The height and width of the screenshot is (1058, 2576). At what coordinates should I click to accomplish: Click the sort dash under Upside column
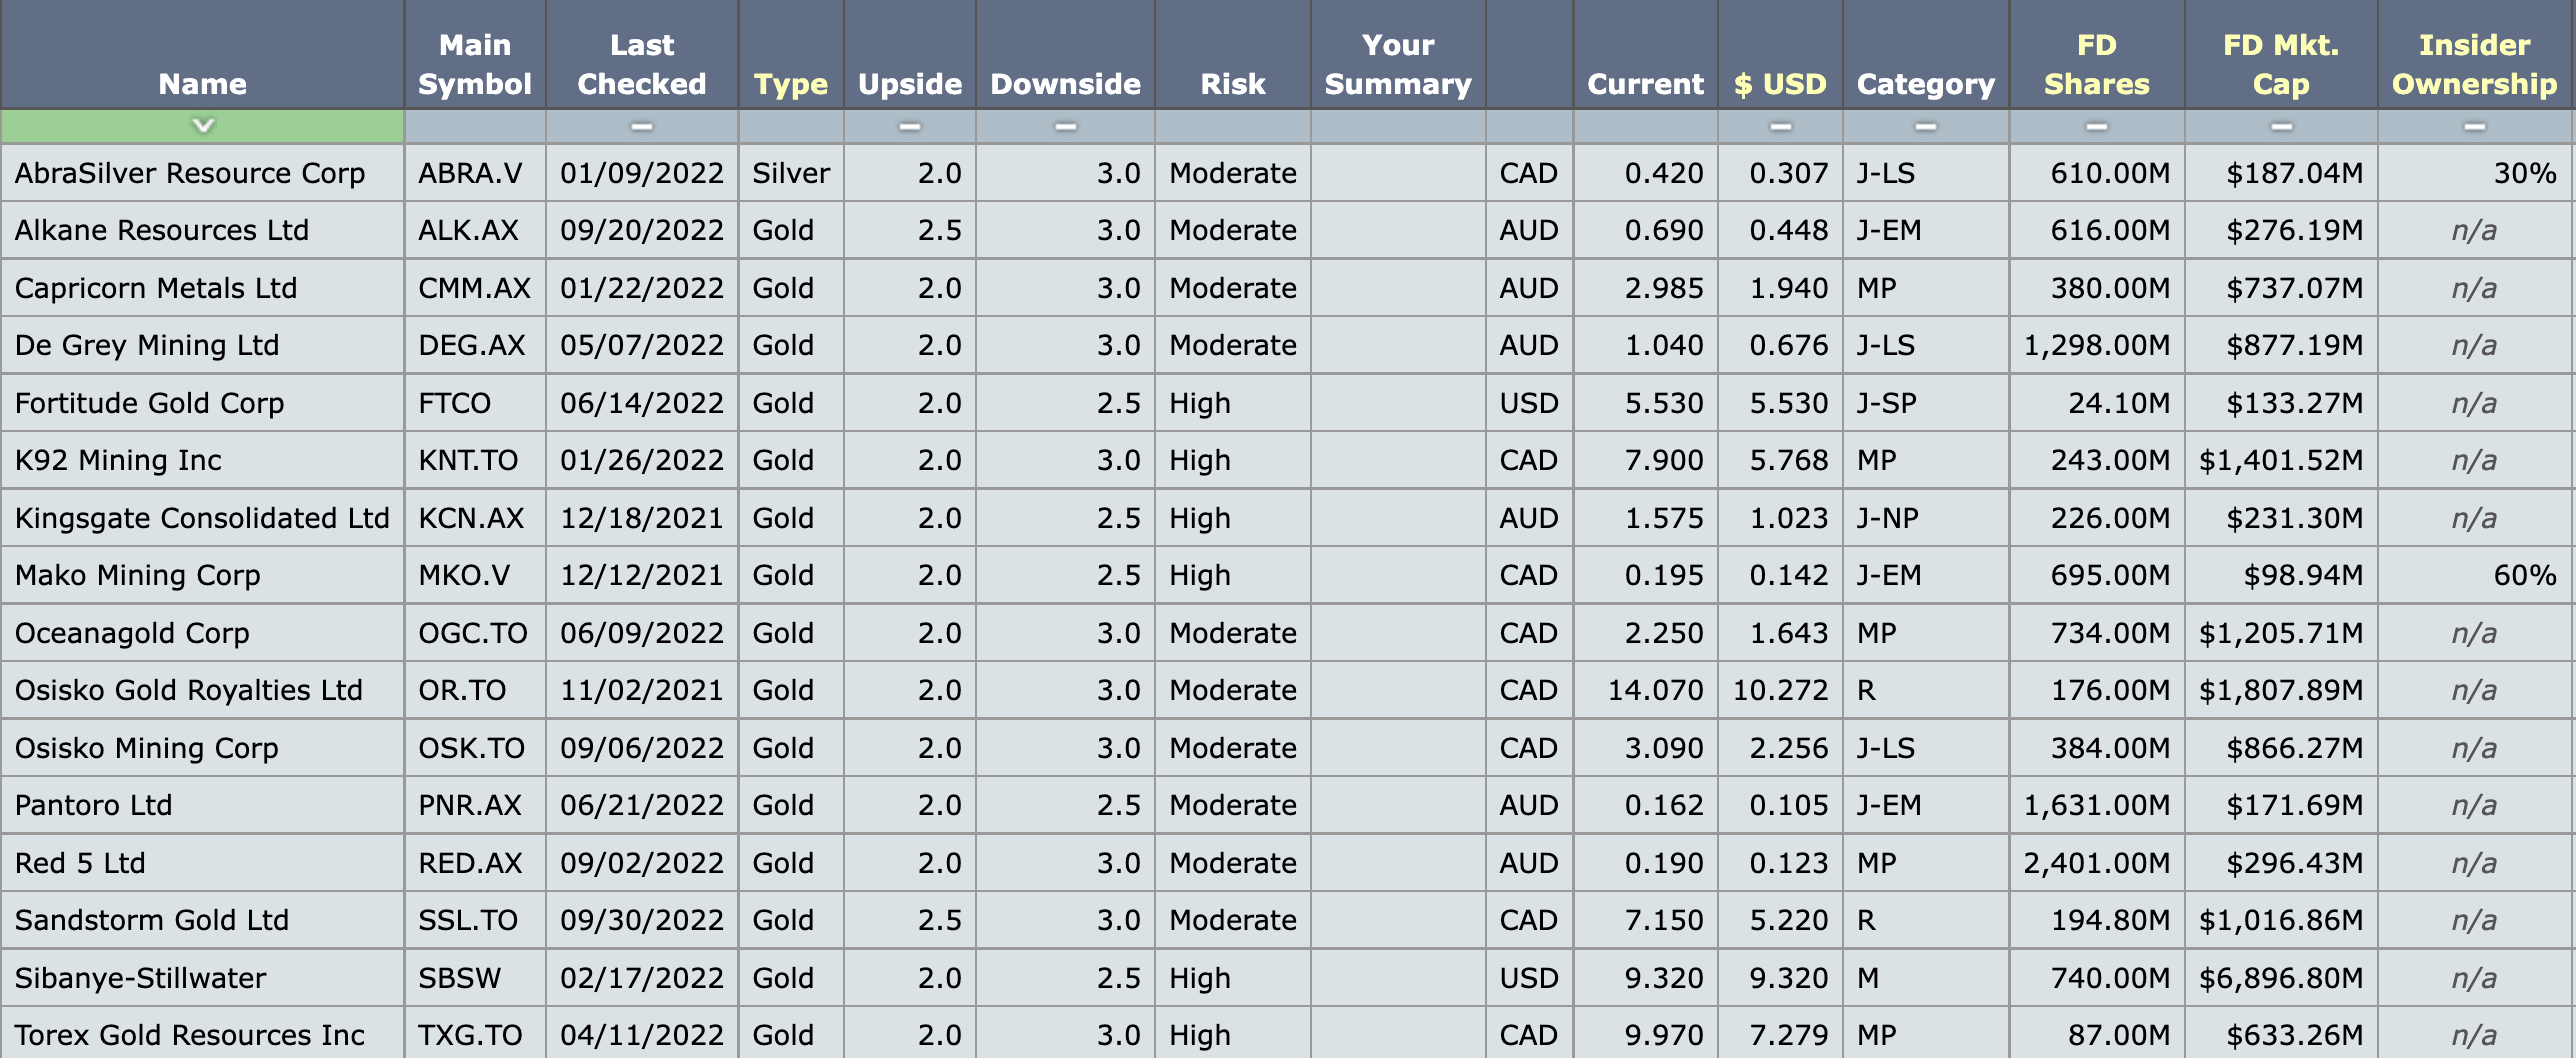pyautogui.click(x=909, y=127)
